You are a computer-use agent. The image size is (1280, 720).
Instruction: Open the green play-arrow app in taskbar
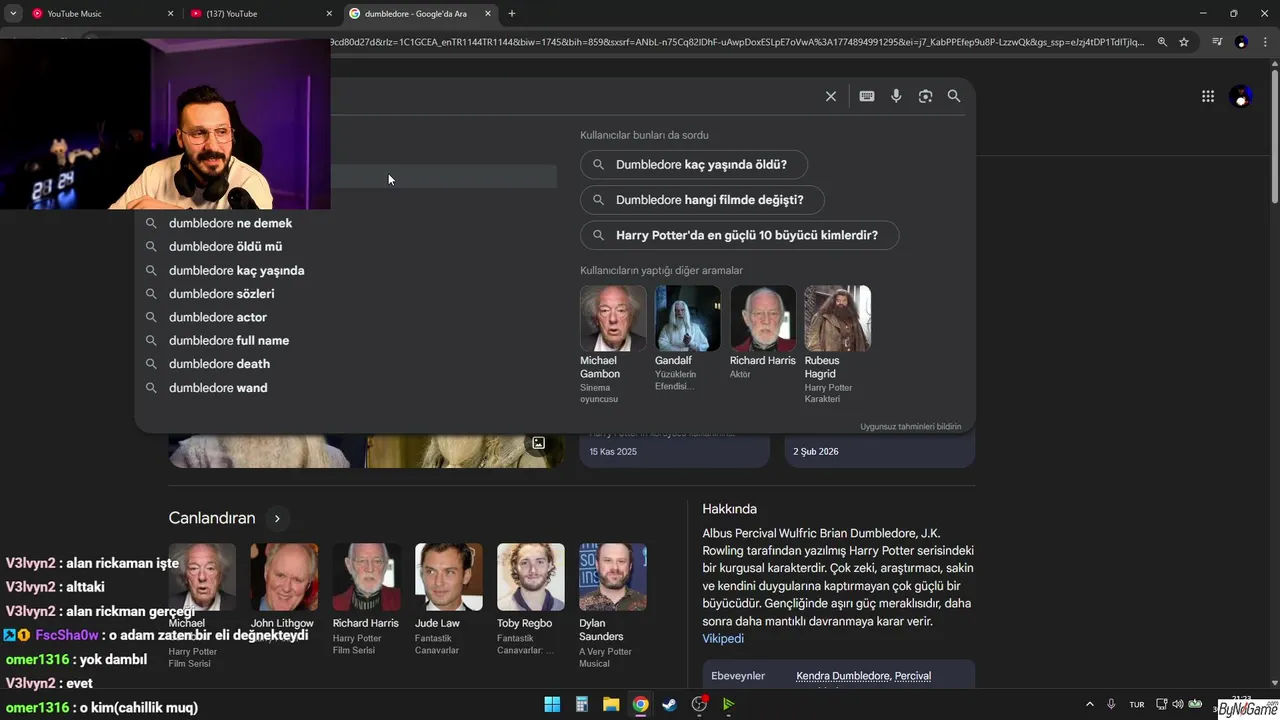coord(728,704)
